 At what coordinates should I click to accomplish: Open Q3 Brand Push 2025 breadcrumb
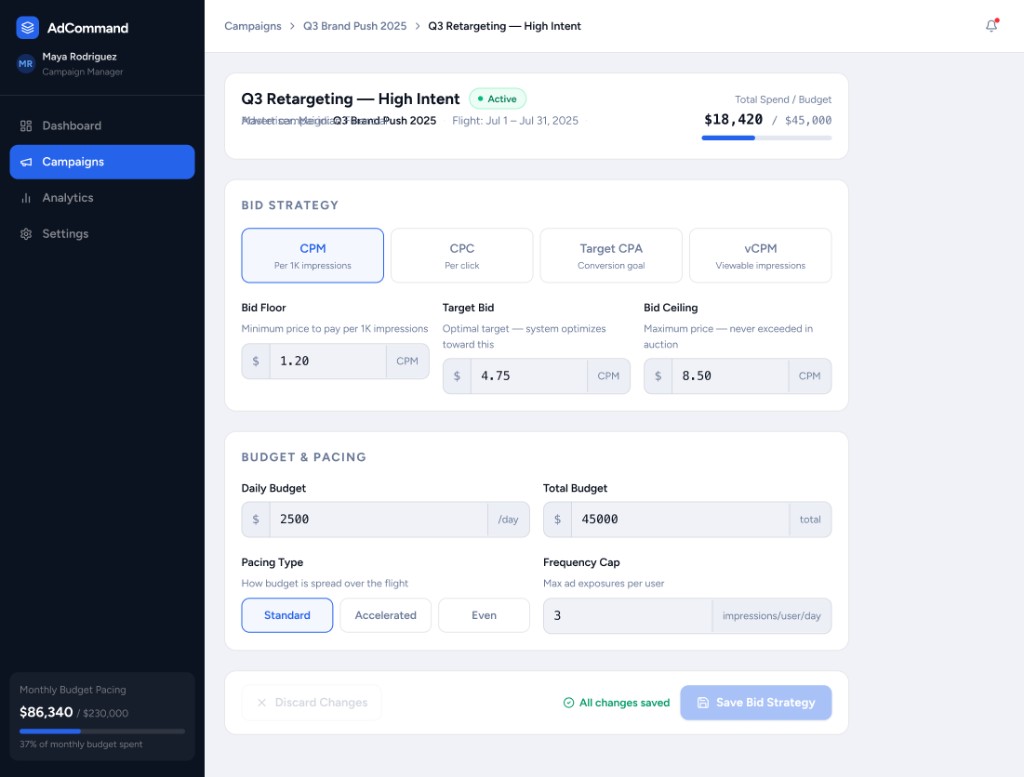355,26
